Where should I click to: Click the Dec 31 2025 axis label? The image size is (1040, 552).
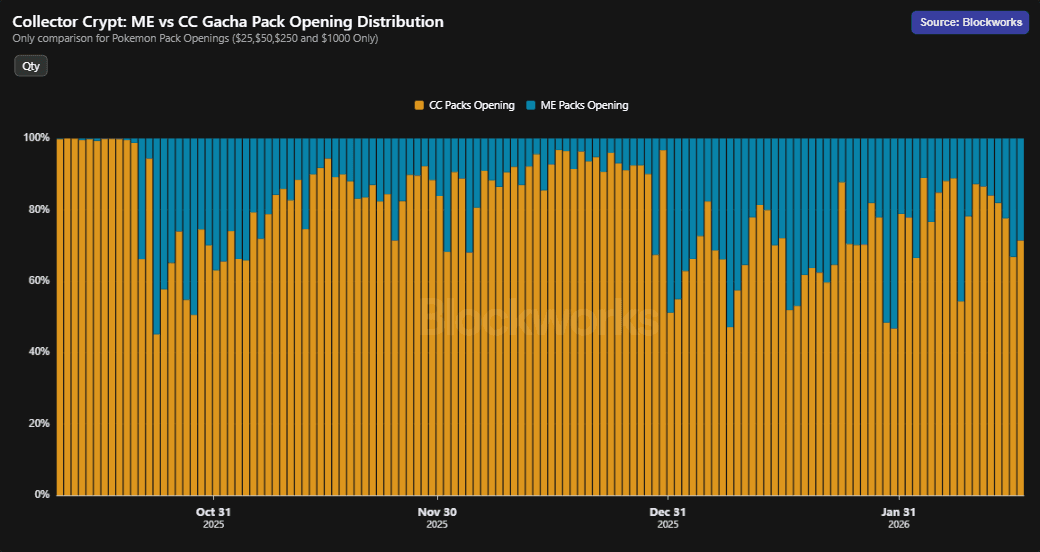(668, 518)
